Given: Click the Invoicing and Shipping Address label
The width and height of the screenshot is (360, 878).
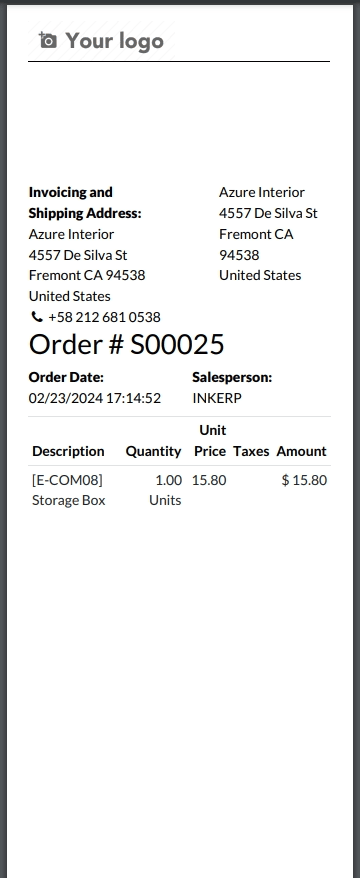Looking at the screenshot, I should (85, 202).
